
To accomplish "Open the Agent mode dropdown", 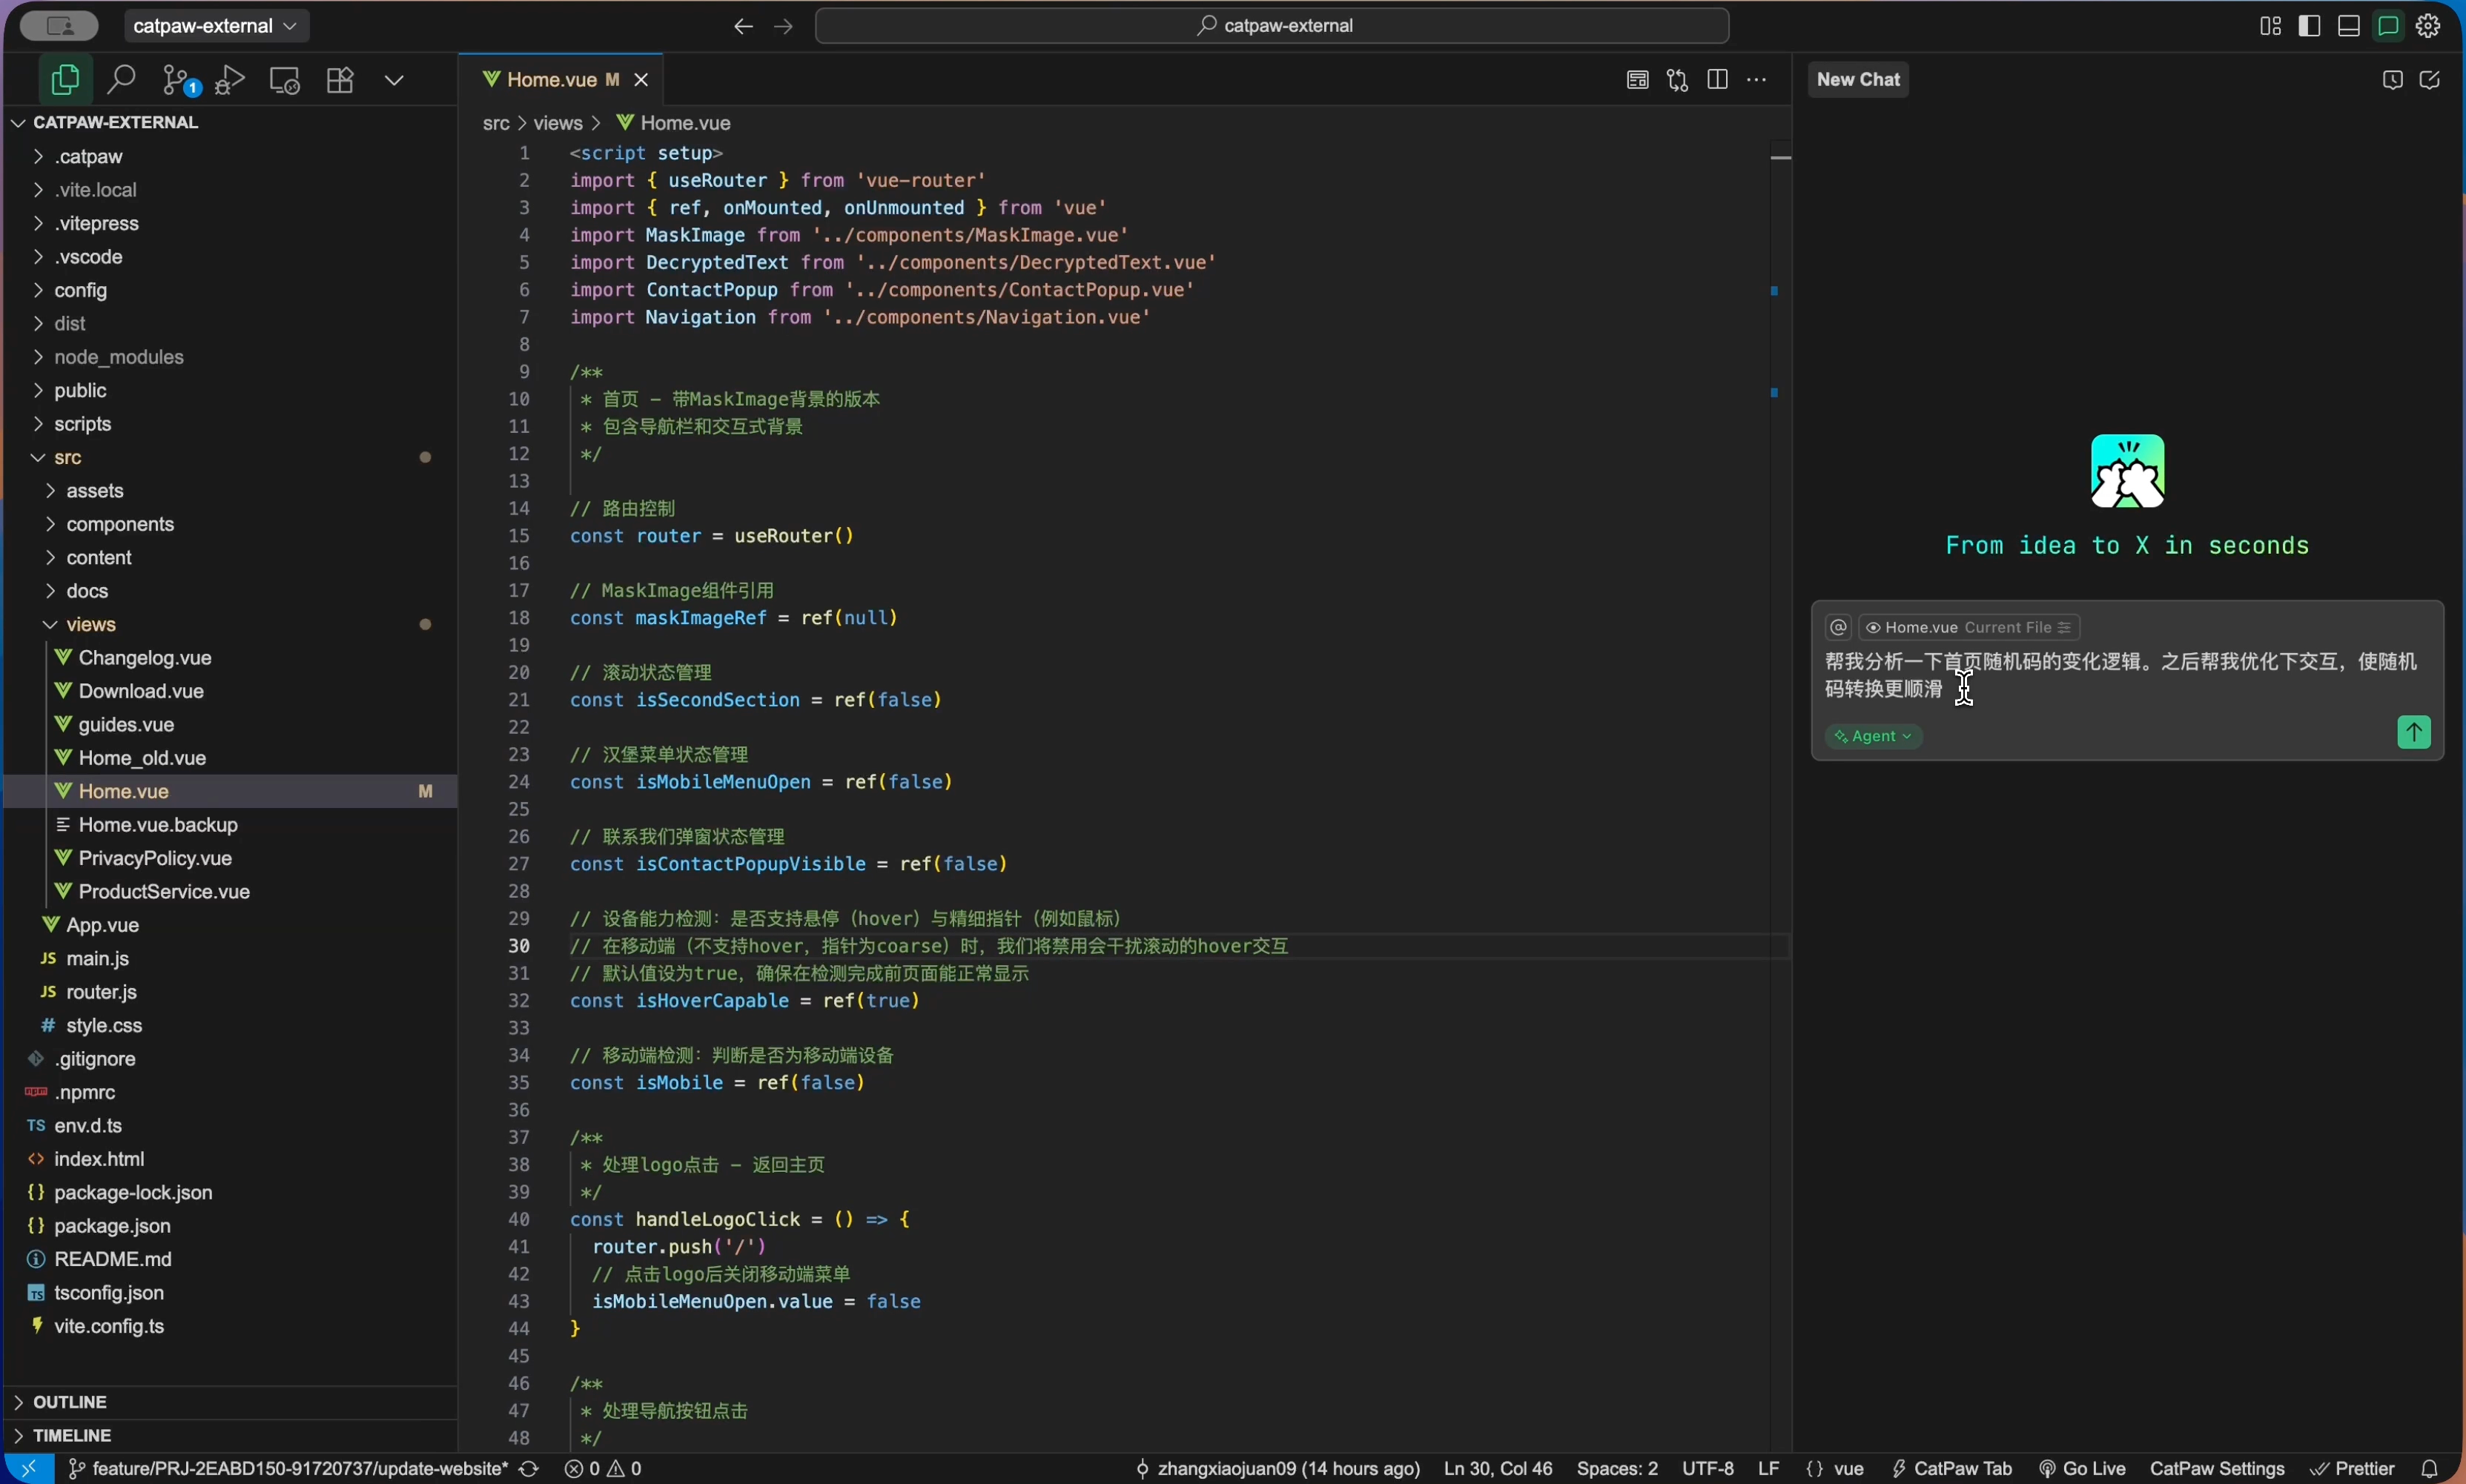I will tap(1873, 737).
